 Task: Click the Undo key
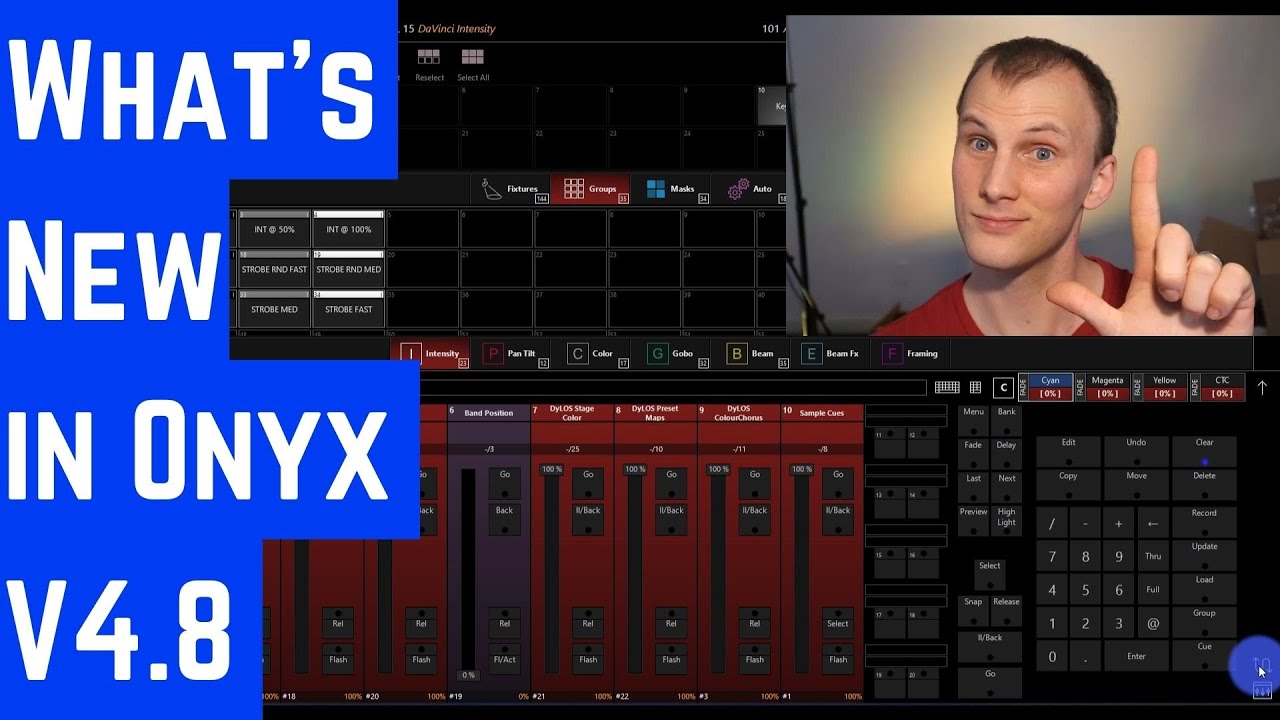click(1137, 451)
